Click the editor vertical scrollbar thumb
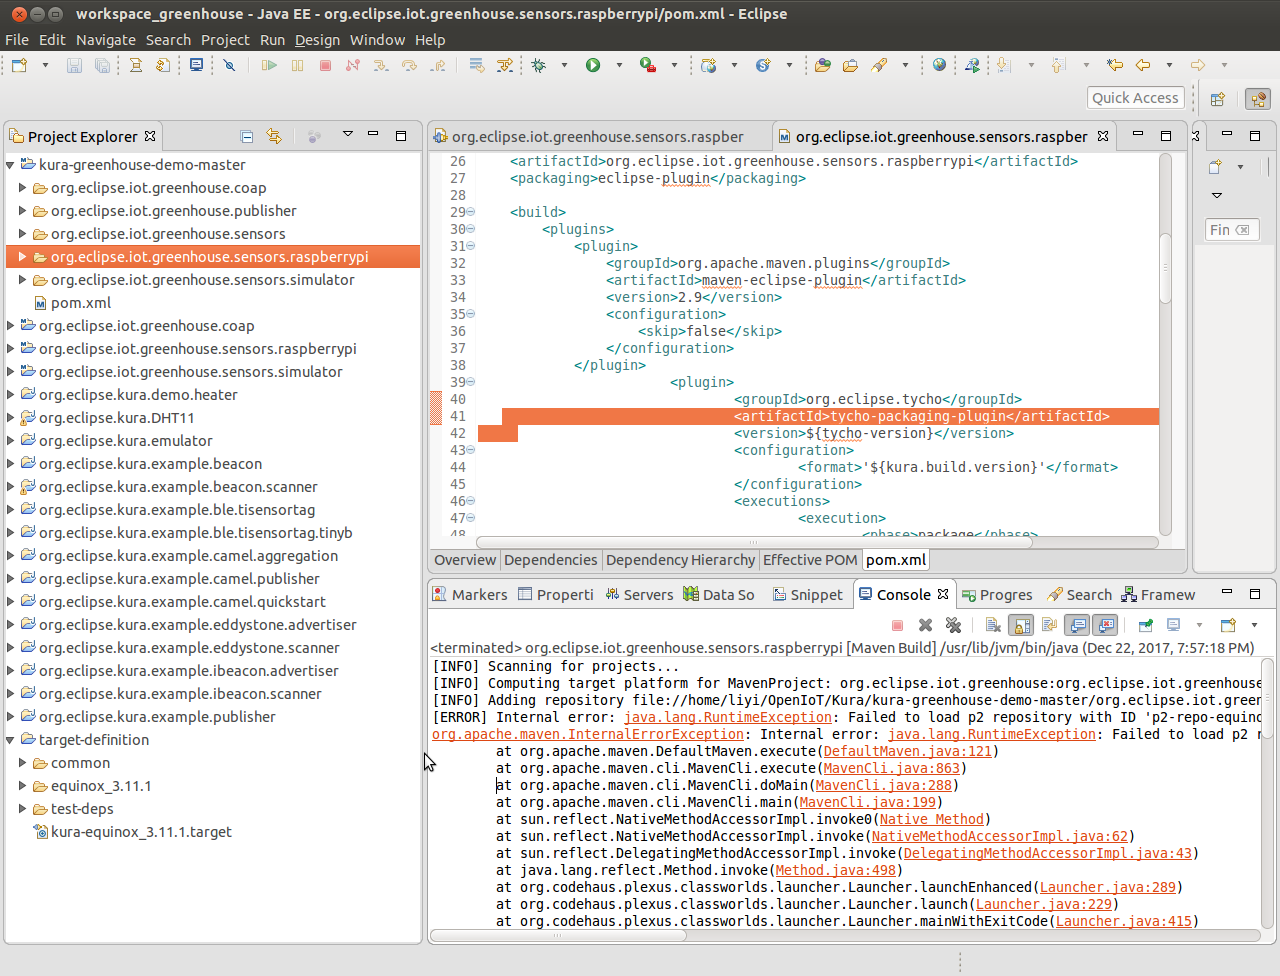The height and width of the screenshot is (976, 1280). pyautogui.click(x=1165, y=268)
